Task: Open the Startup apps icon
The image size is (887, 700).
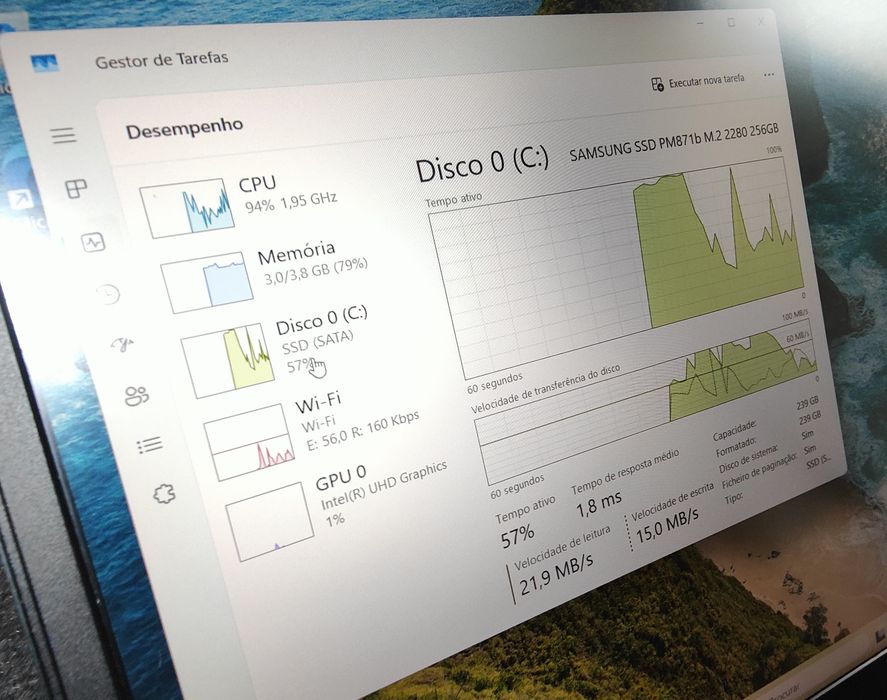Action: [123, 343]
